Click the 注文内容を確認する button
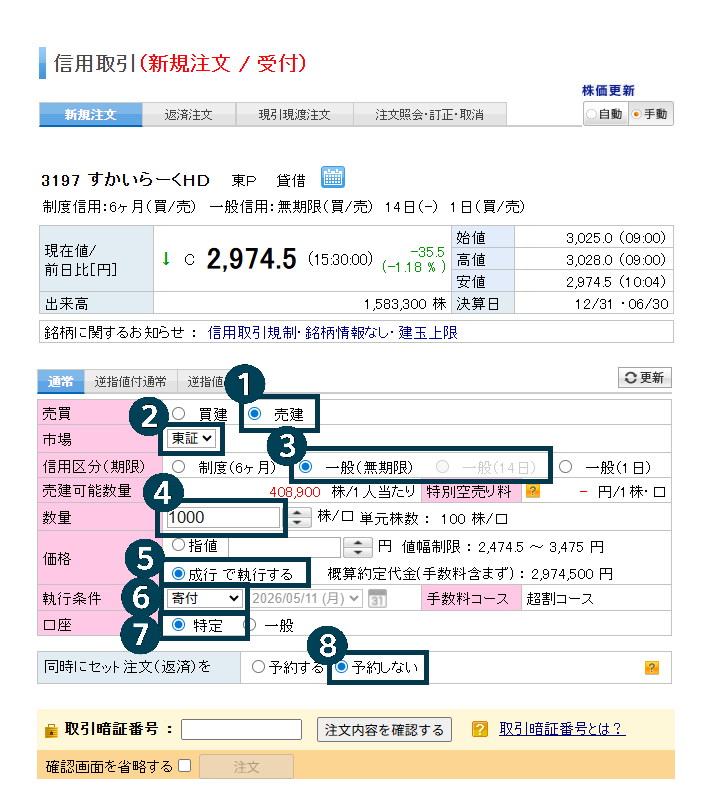Screen dimensions: 715x810 tap(384, 729)
